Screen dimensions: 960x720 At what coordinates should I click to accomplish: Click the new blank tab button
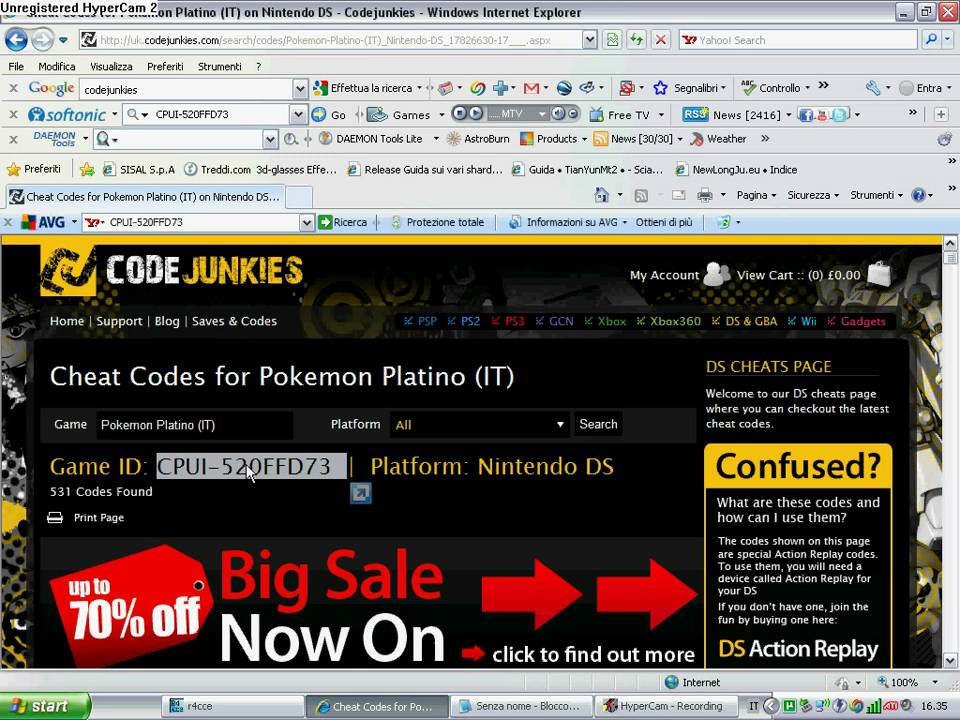[299, 197]
